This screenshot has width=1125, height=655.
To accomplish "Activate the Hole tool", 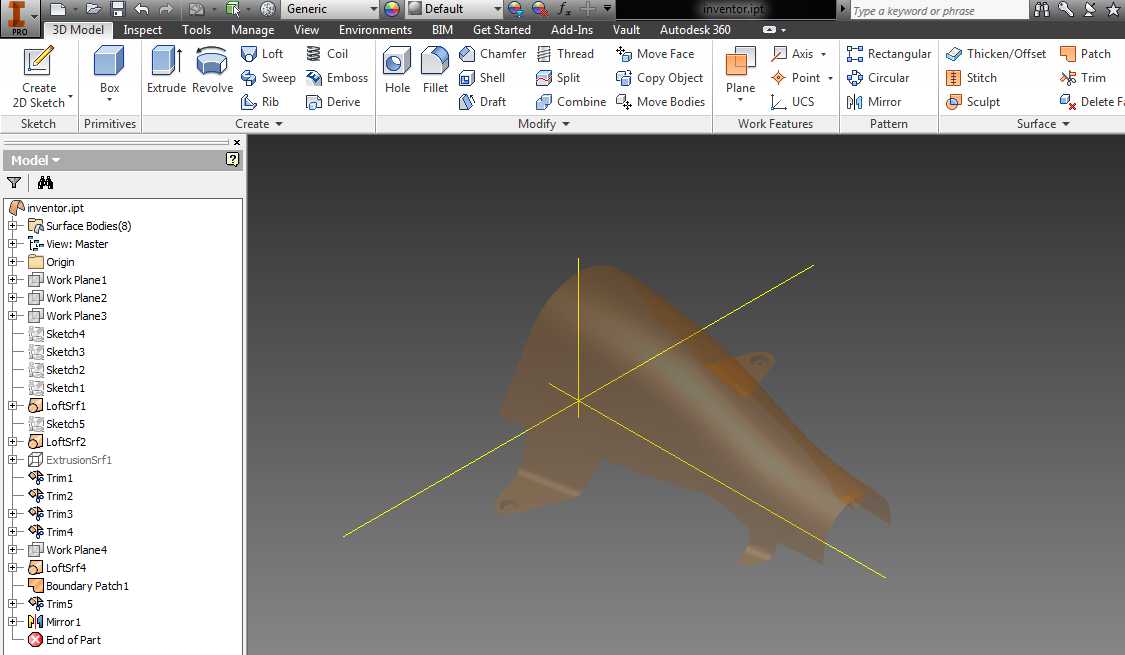I will pos(397,70).
